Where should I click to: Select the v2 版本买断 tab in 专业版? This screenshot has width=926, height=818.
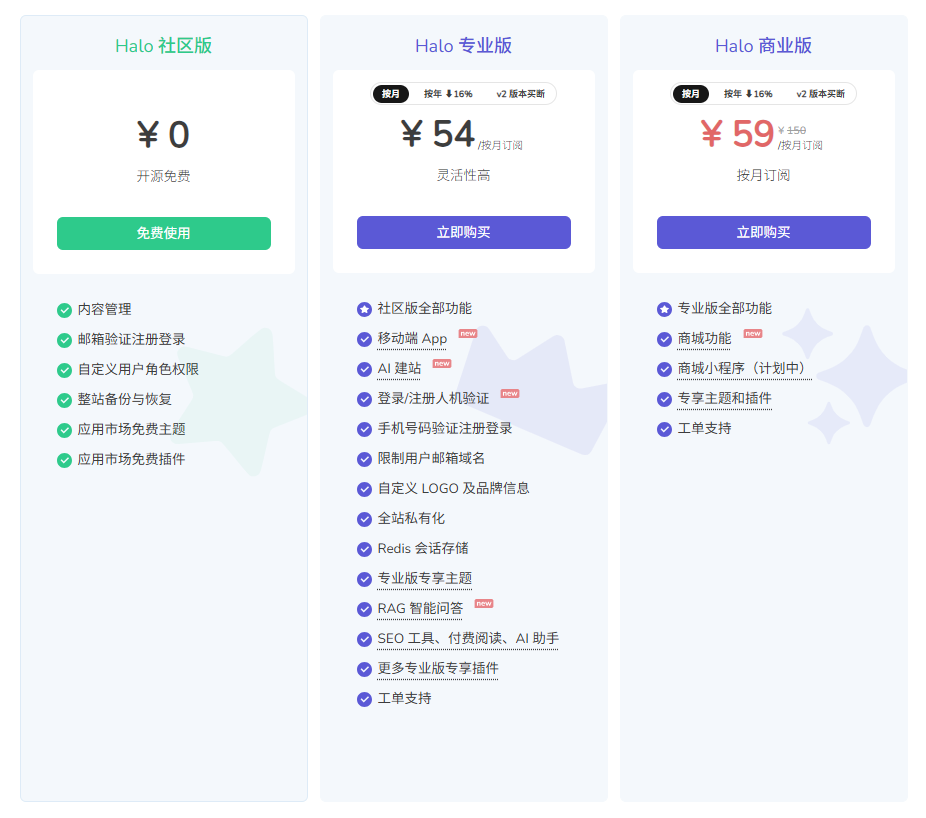(521, 93)
